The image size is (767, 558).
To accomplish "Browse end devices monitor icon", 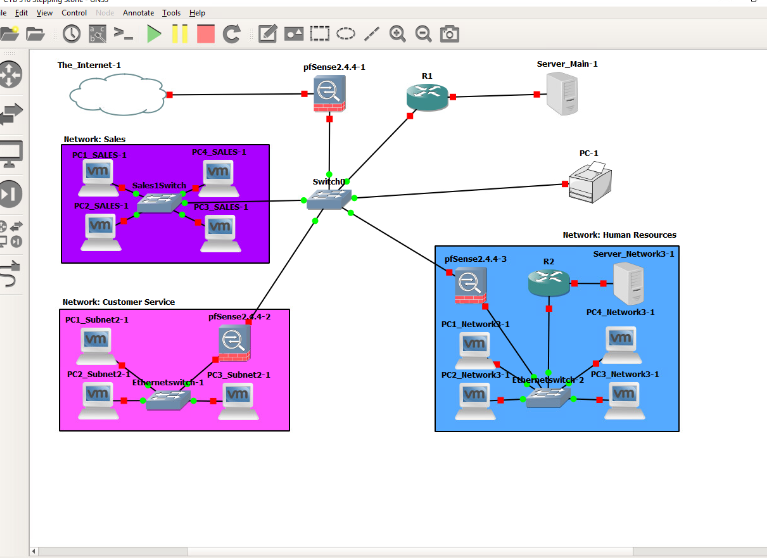I will tap(11, 154).
